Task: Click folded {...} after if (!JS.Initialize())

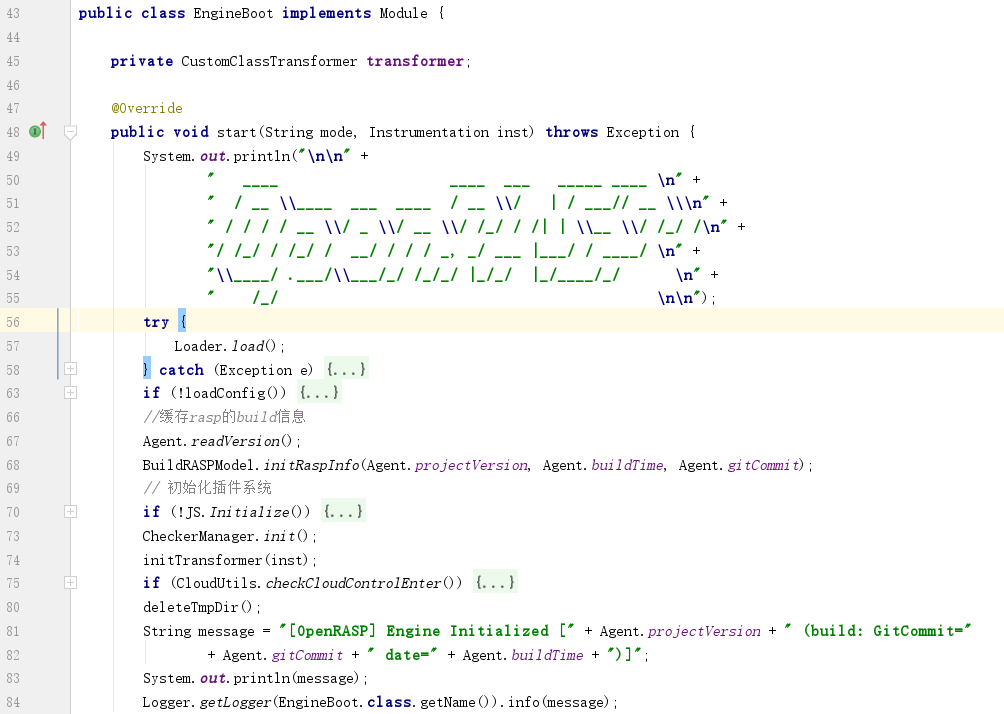Action: pyautogui.click(x=343, y=512)
